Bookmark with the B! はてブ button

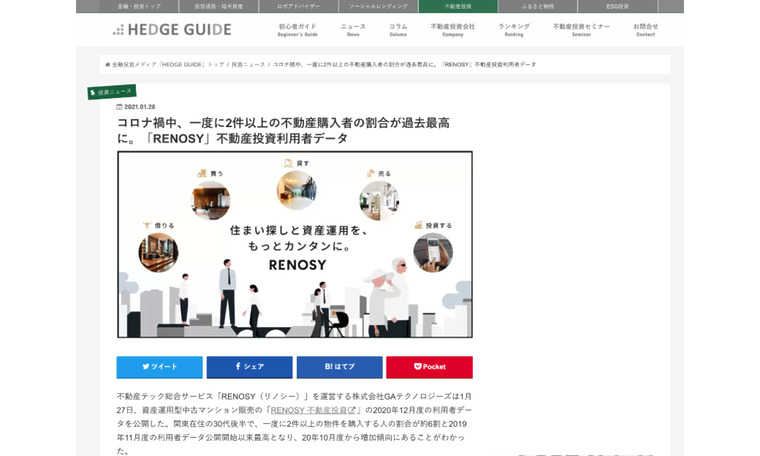339,367
